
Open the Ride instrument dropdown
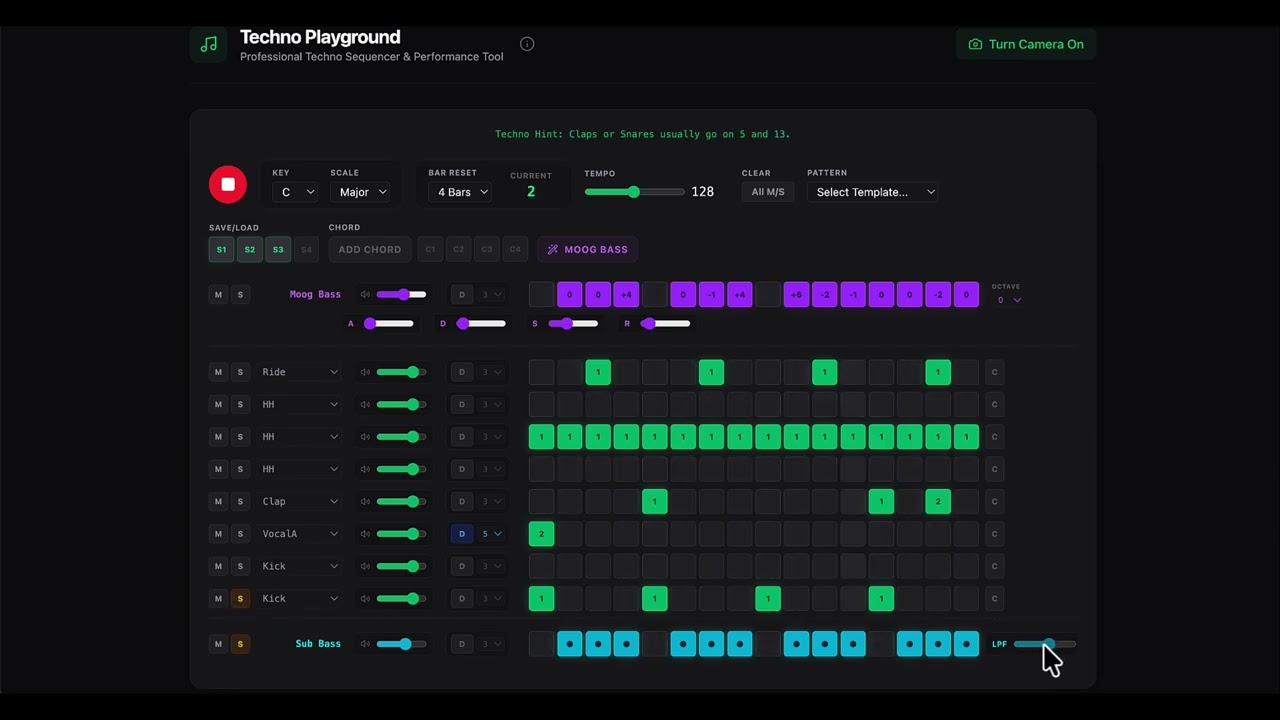tap(300, 372)
